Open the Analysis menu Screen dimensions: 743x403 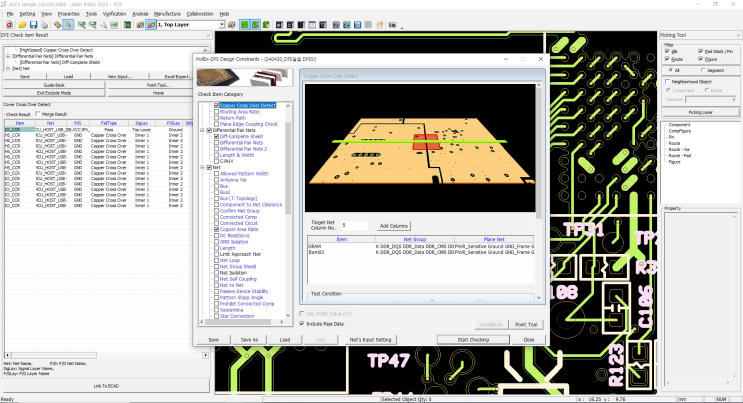tap(140, 14)
